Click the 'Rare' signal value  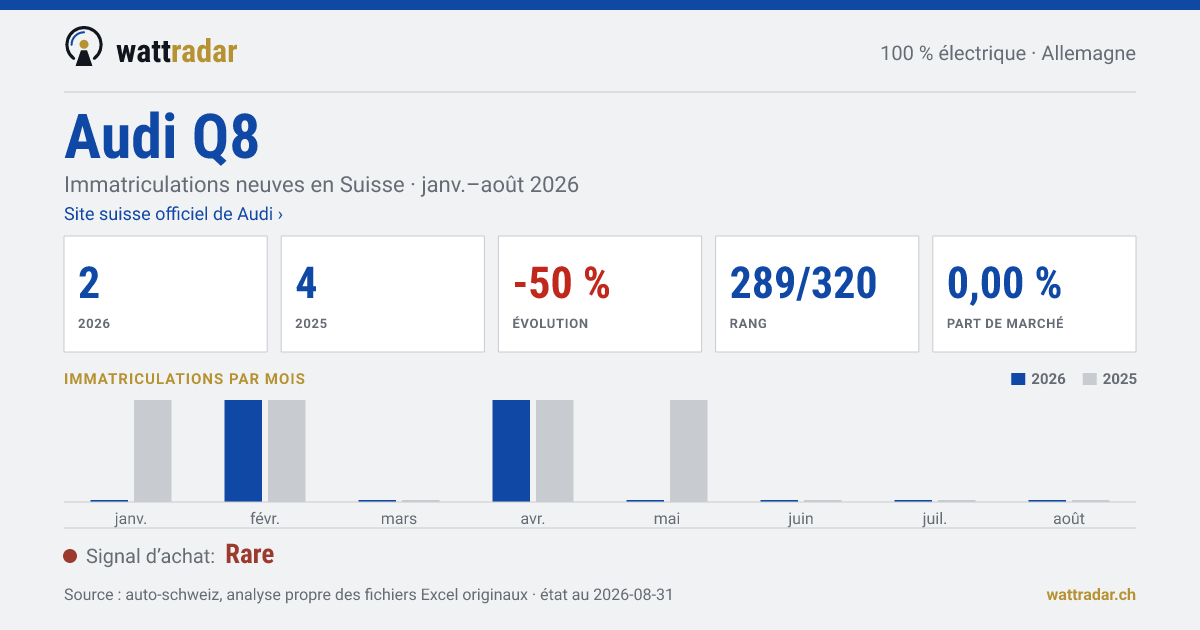(250, 555)
